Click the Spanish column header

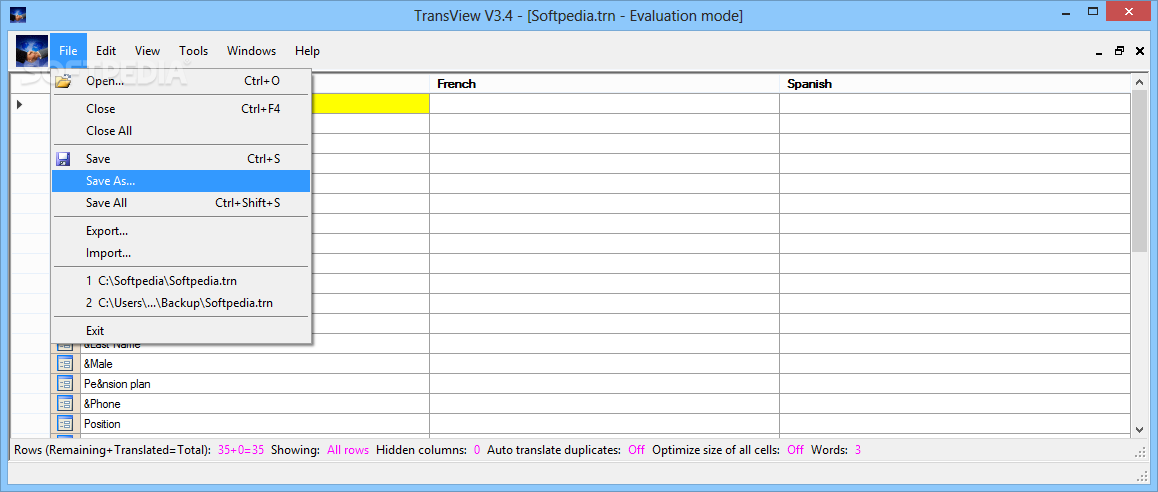pos(954,83)
